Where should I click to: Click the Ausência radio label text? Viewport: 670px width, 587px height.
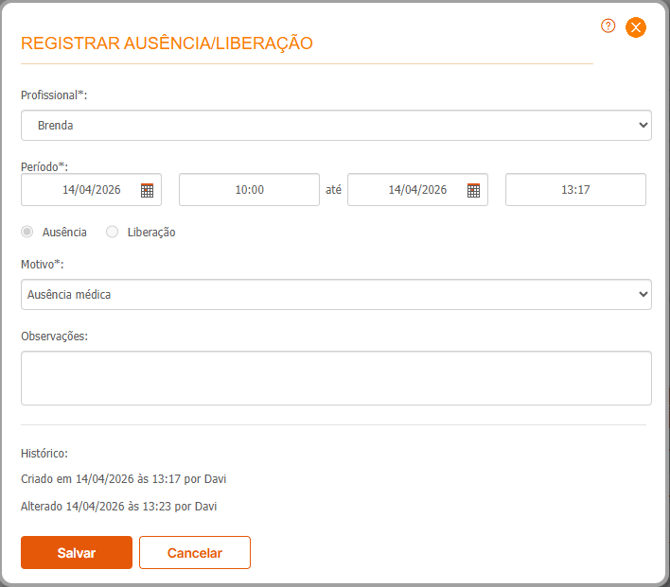[x=64, y=232]
